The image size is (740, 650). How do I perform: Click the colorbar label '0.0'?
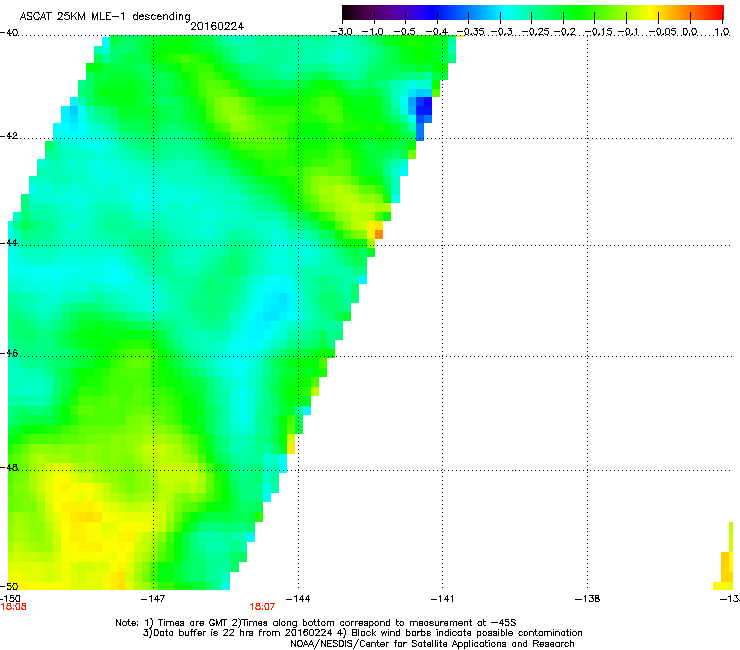click(x=690, y=32)
